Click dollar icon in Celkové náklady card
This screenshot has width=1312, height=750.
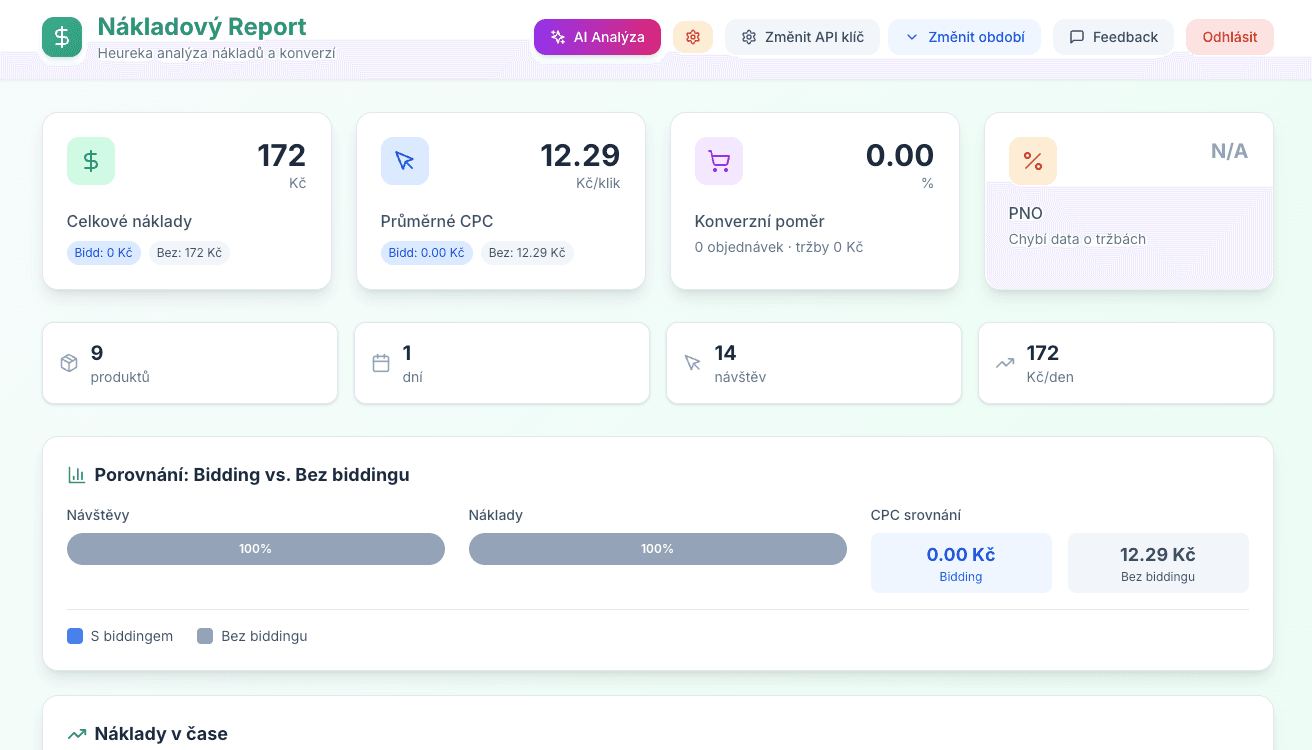click(91, 161)
